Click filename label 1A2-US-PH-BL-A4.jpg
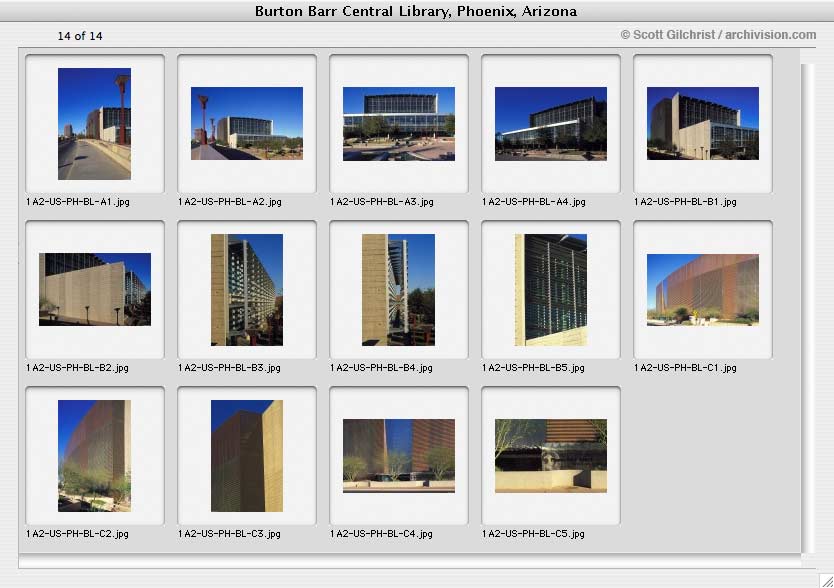The height and width of the screenshot is (588, 834). click(533, 202)
